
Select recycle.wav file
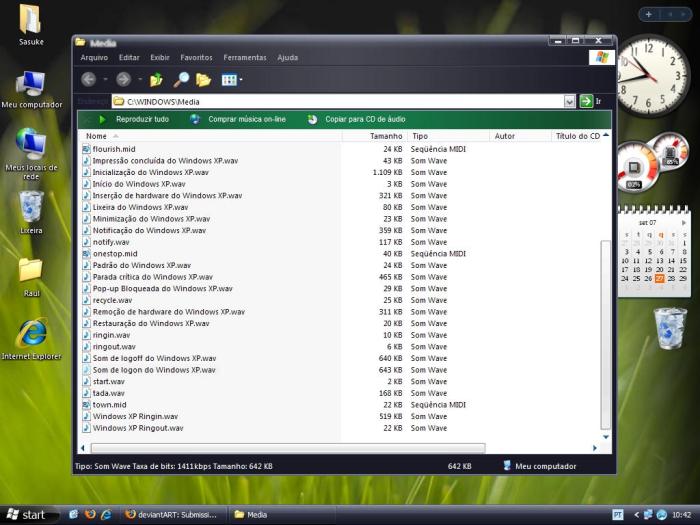[107, 300]
